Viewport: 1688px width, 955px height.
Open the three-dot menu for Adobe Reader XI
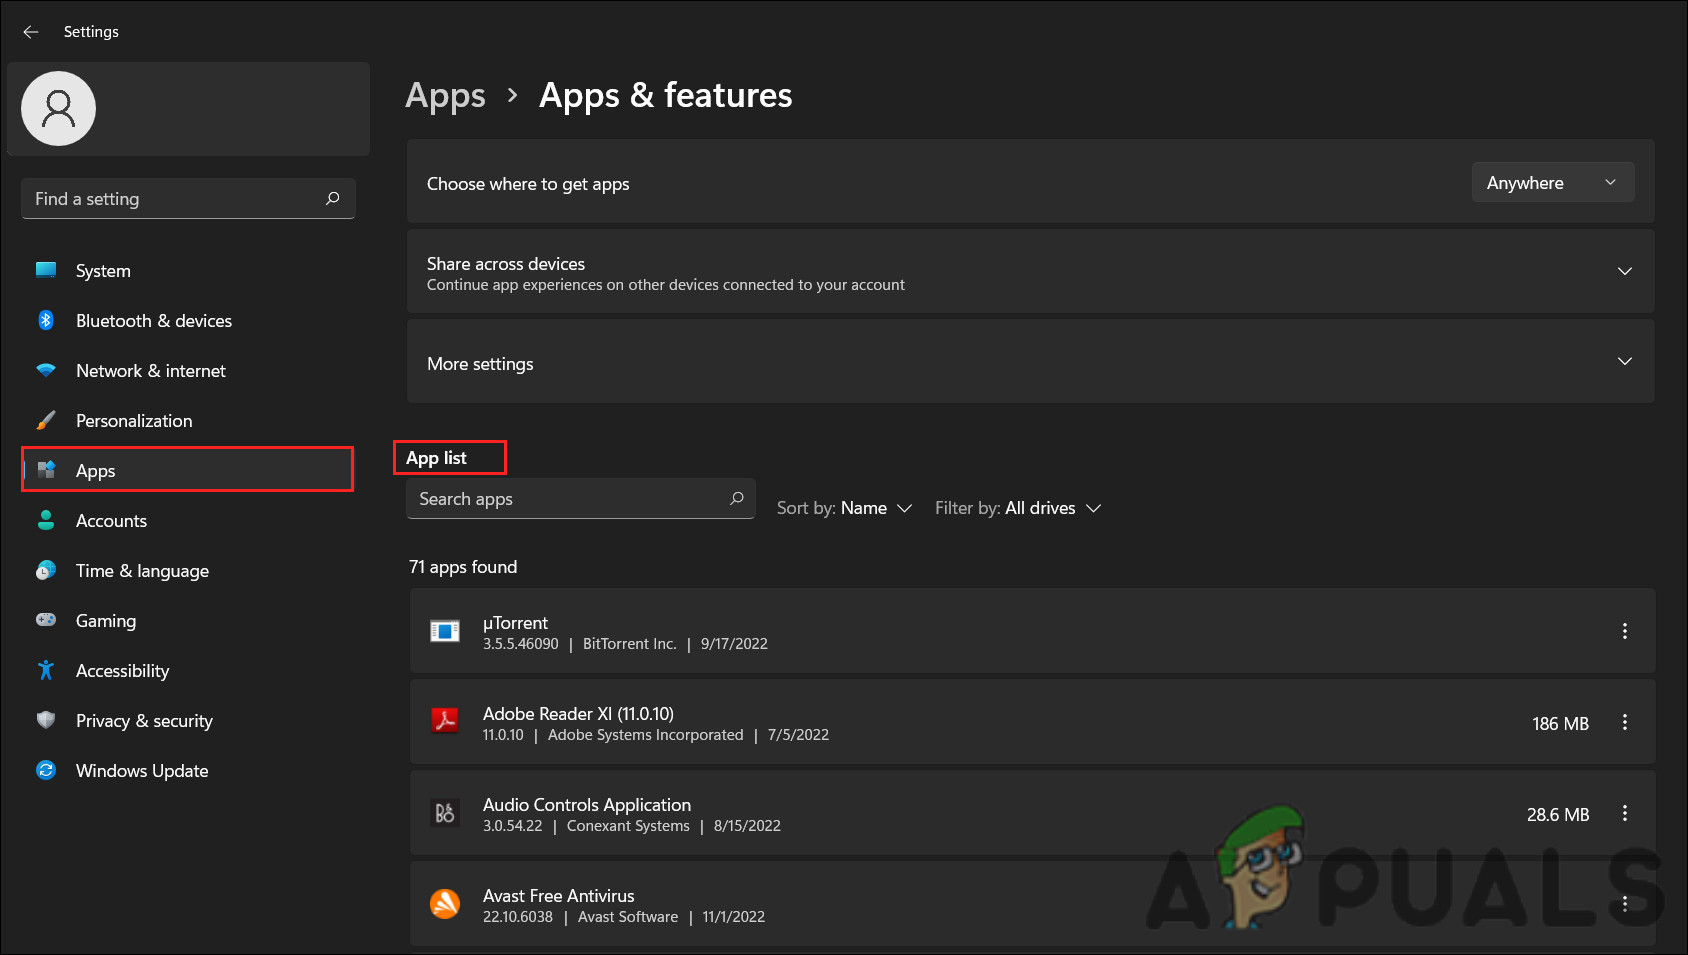coord(1624,722)
